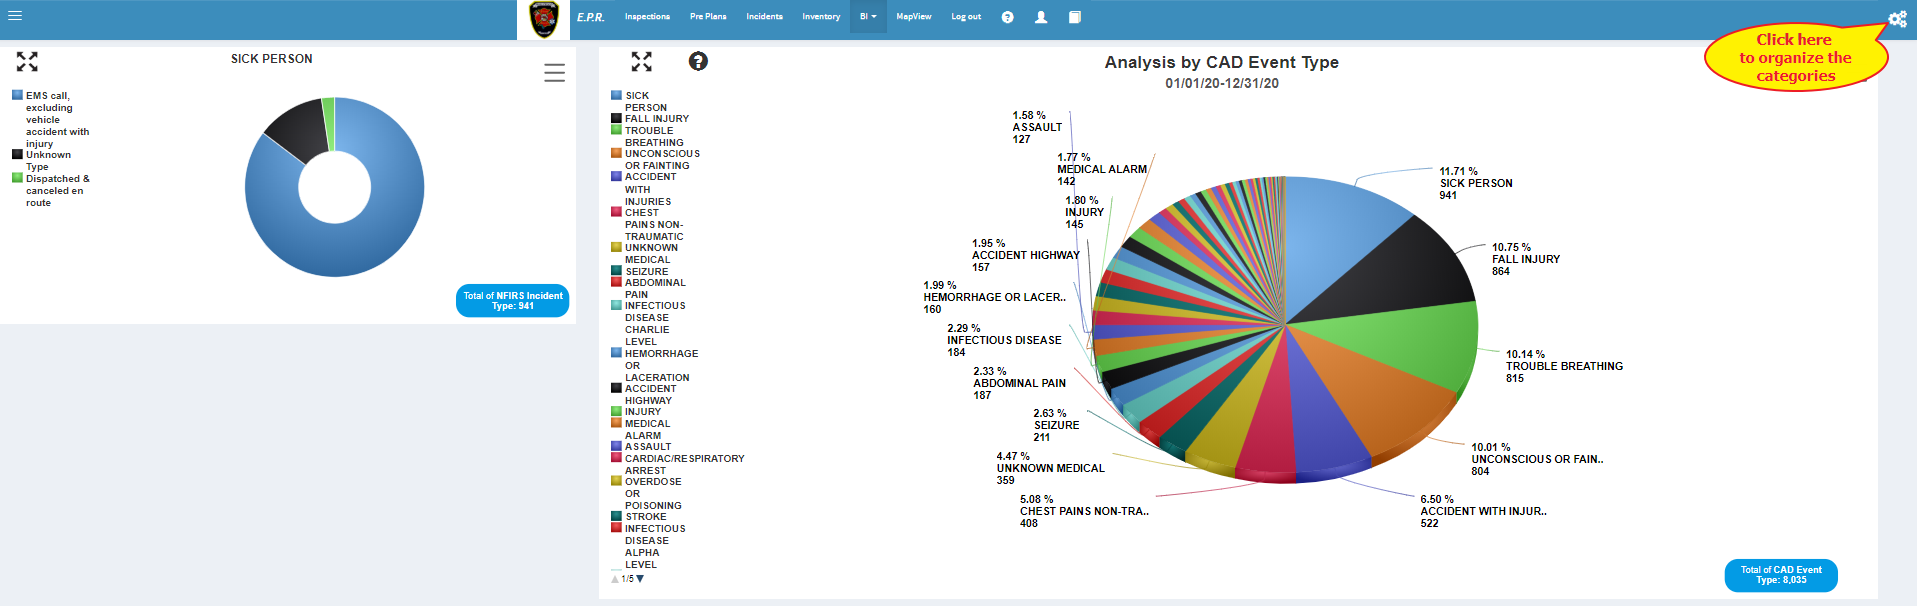Image resolution: width=1917 pixels, height=606 pixels.
Task: Click the 'CHEST PAINS NON-TRA..' data label
Action: pos(1084,511)
